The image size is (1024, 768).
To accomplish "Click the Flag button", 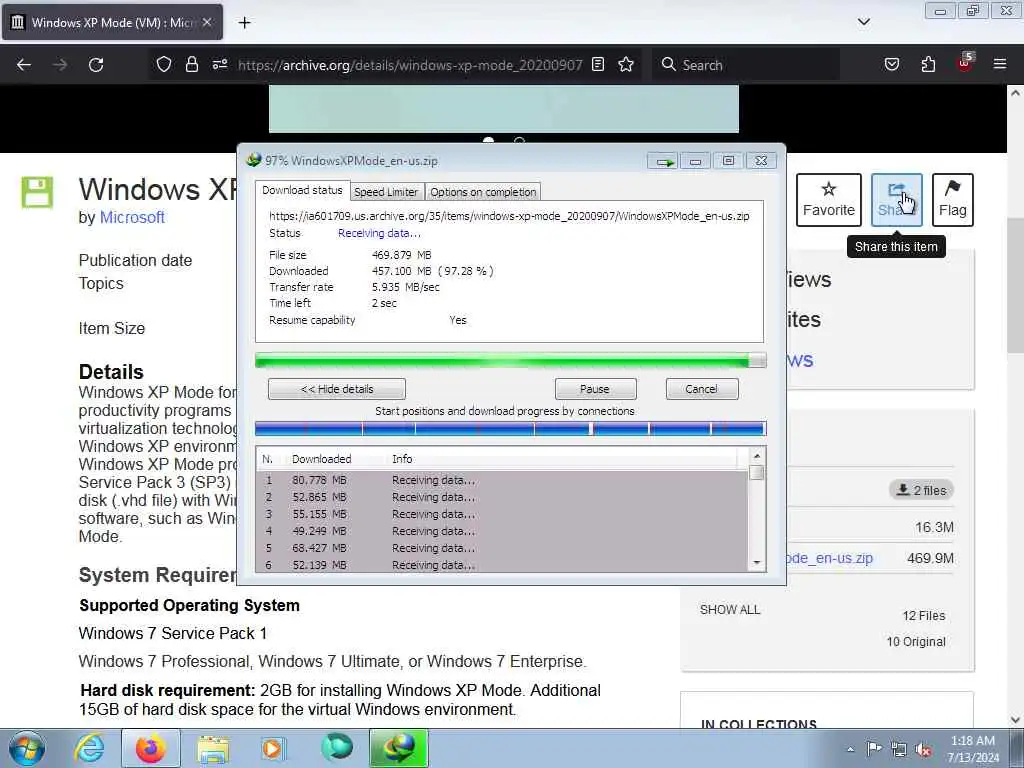I will click(x=953, y=200).
